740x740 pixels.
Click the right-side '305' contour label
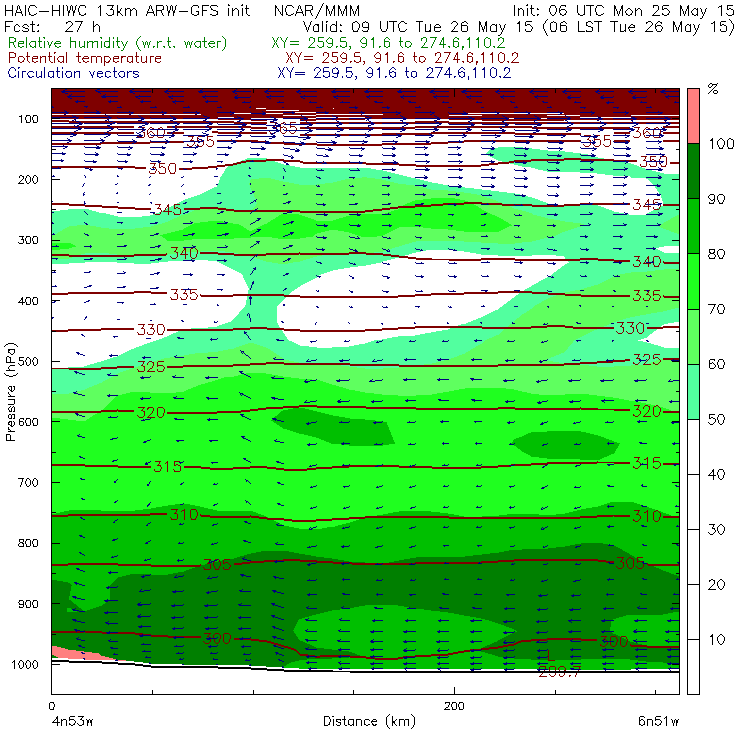tap(630, 563)
